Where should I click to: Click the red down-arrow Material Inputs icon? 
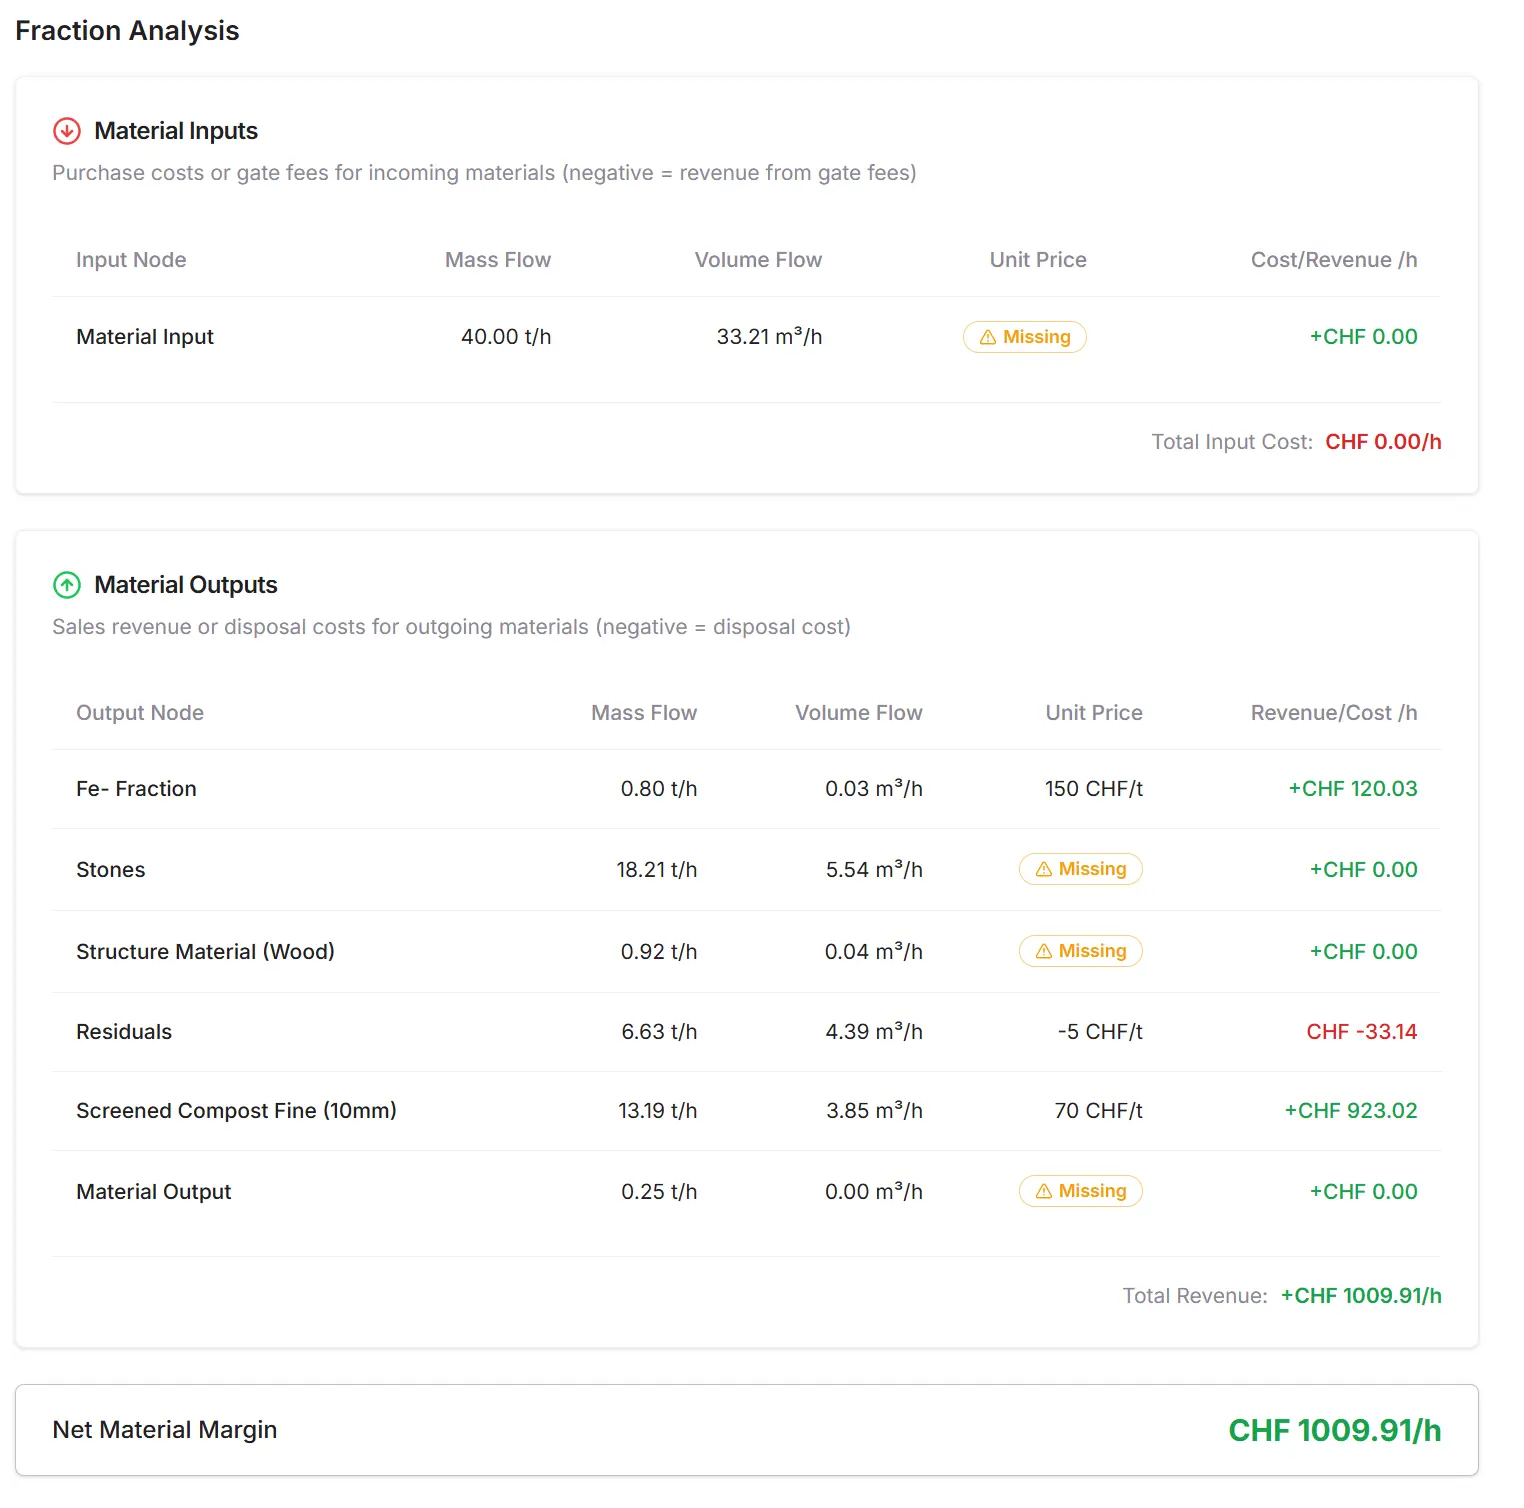click(x=67, y=131)
